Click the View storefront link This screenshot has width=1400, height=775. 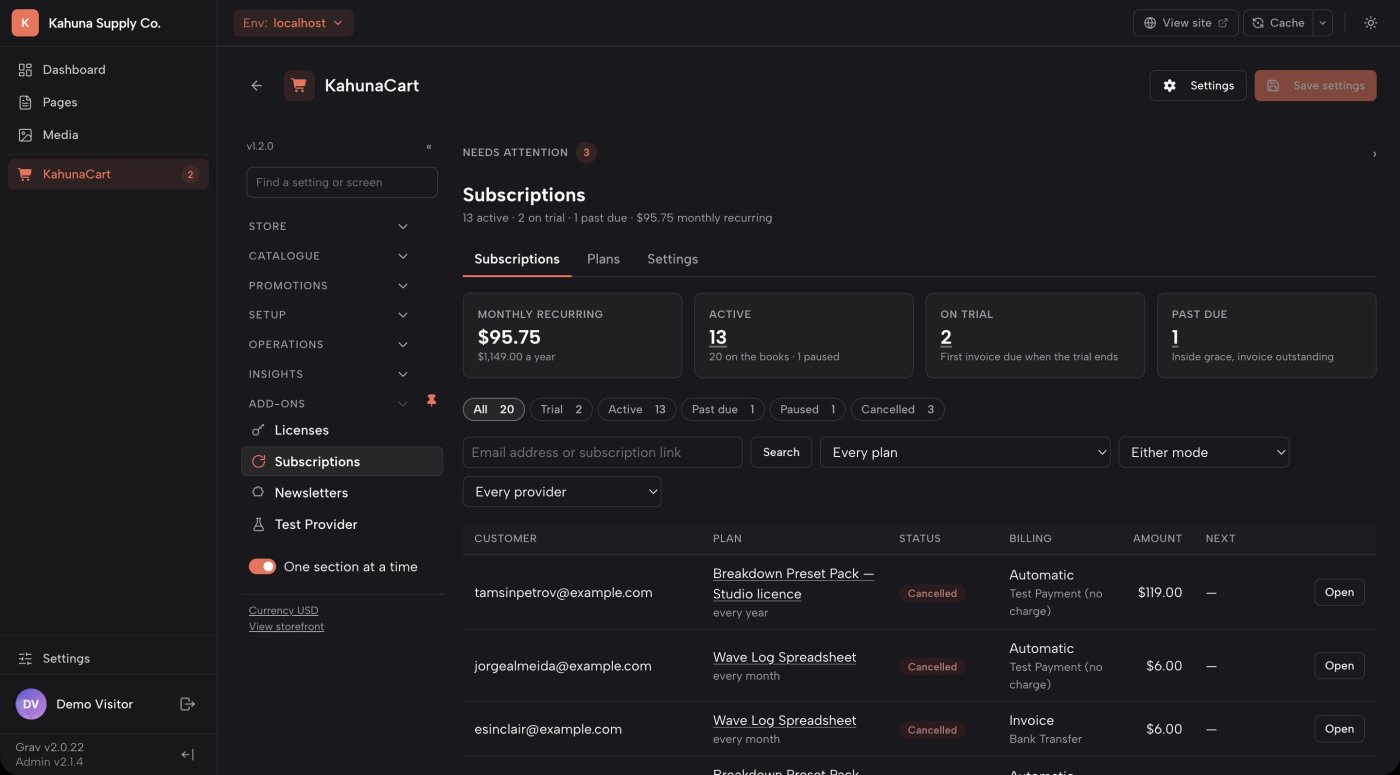[x=286, y=626]
